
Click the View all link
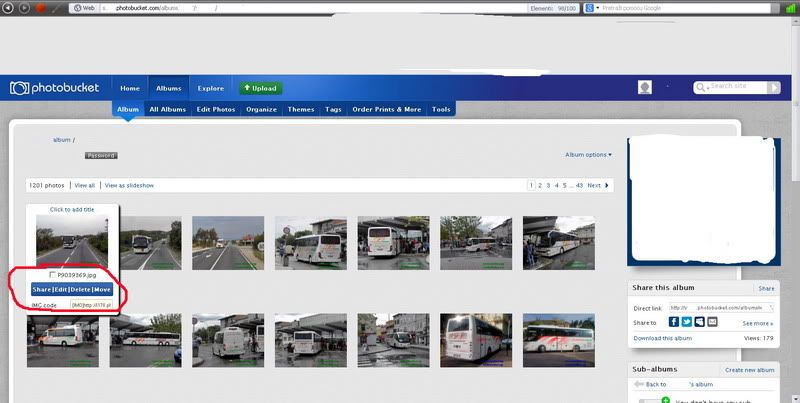point(85,186)
